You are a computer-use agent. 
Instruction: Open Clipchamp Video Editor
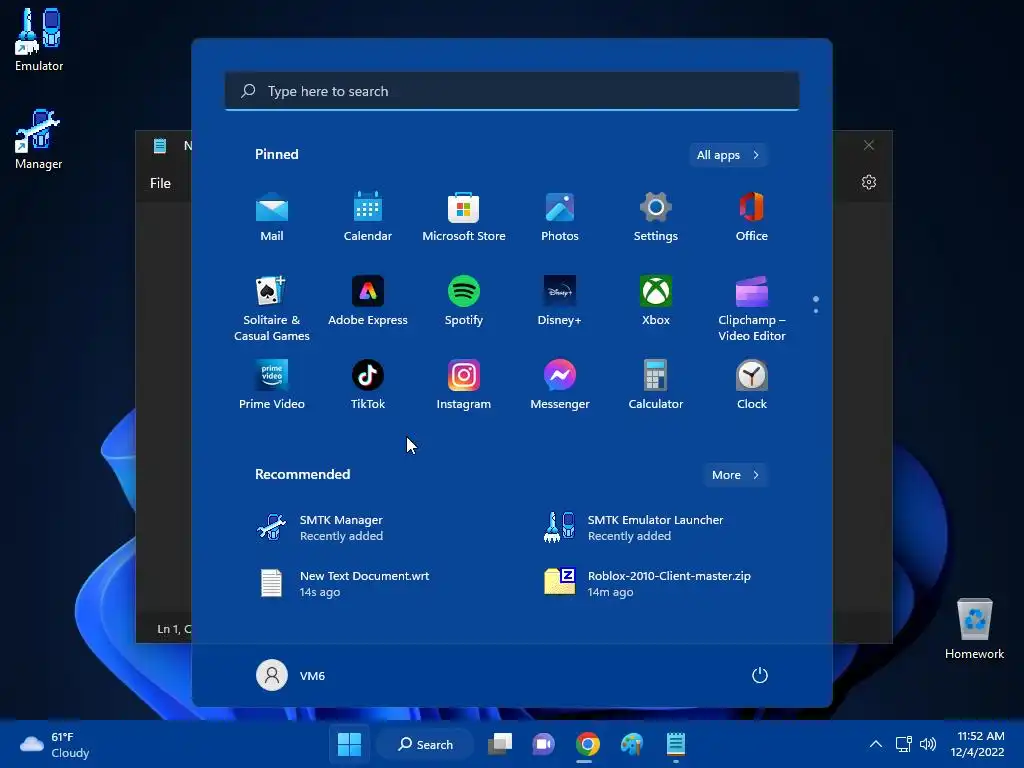752,309
